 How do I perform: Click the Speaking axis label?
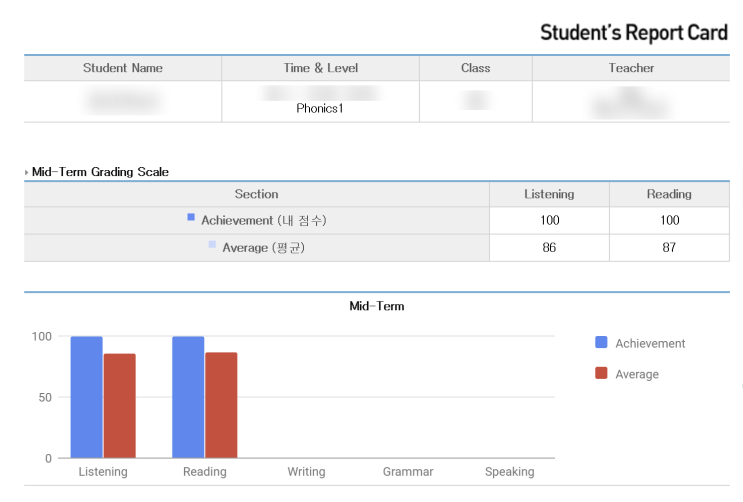click(x=509, y=472)
